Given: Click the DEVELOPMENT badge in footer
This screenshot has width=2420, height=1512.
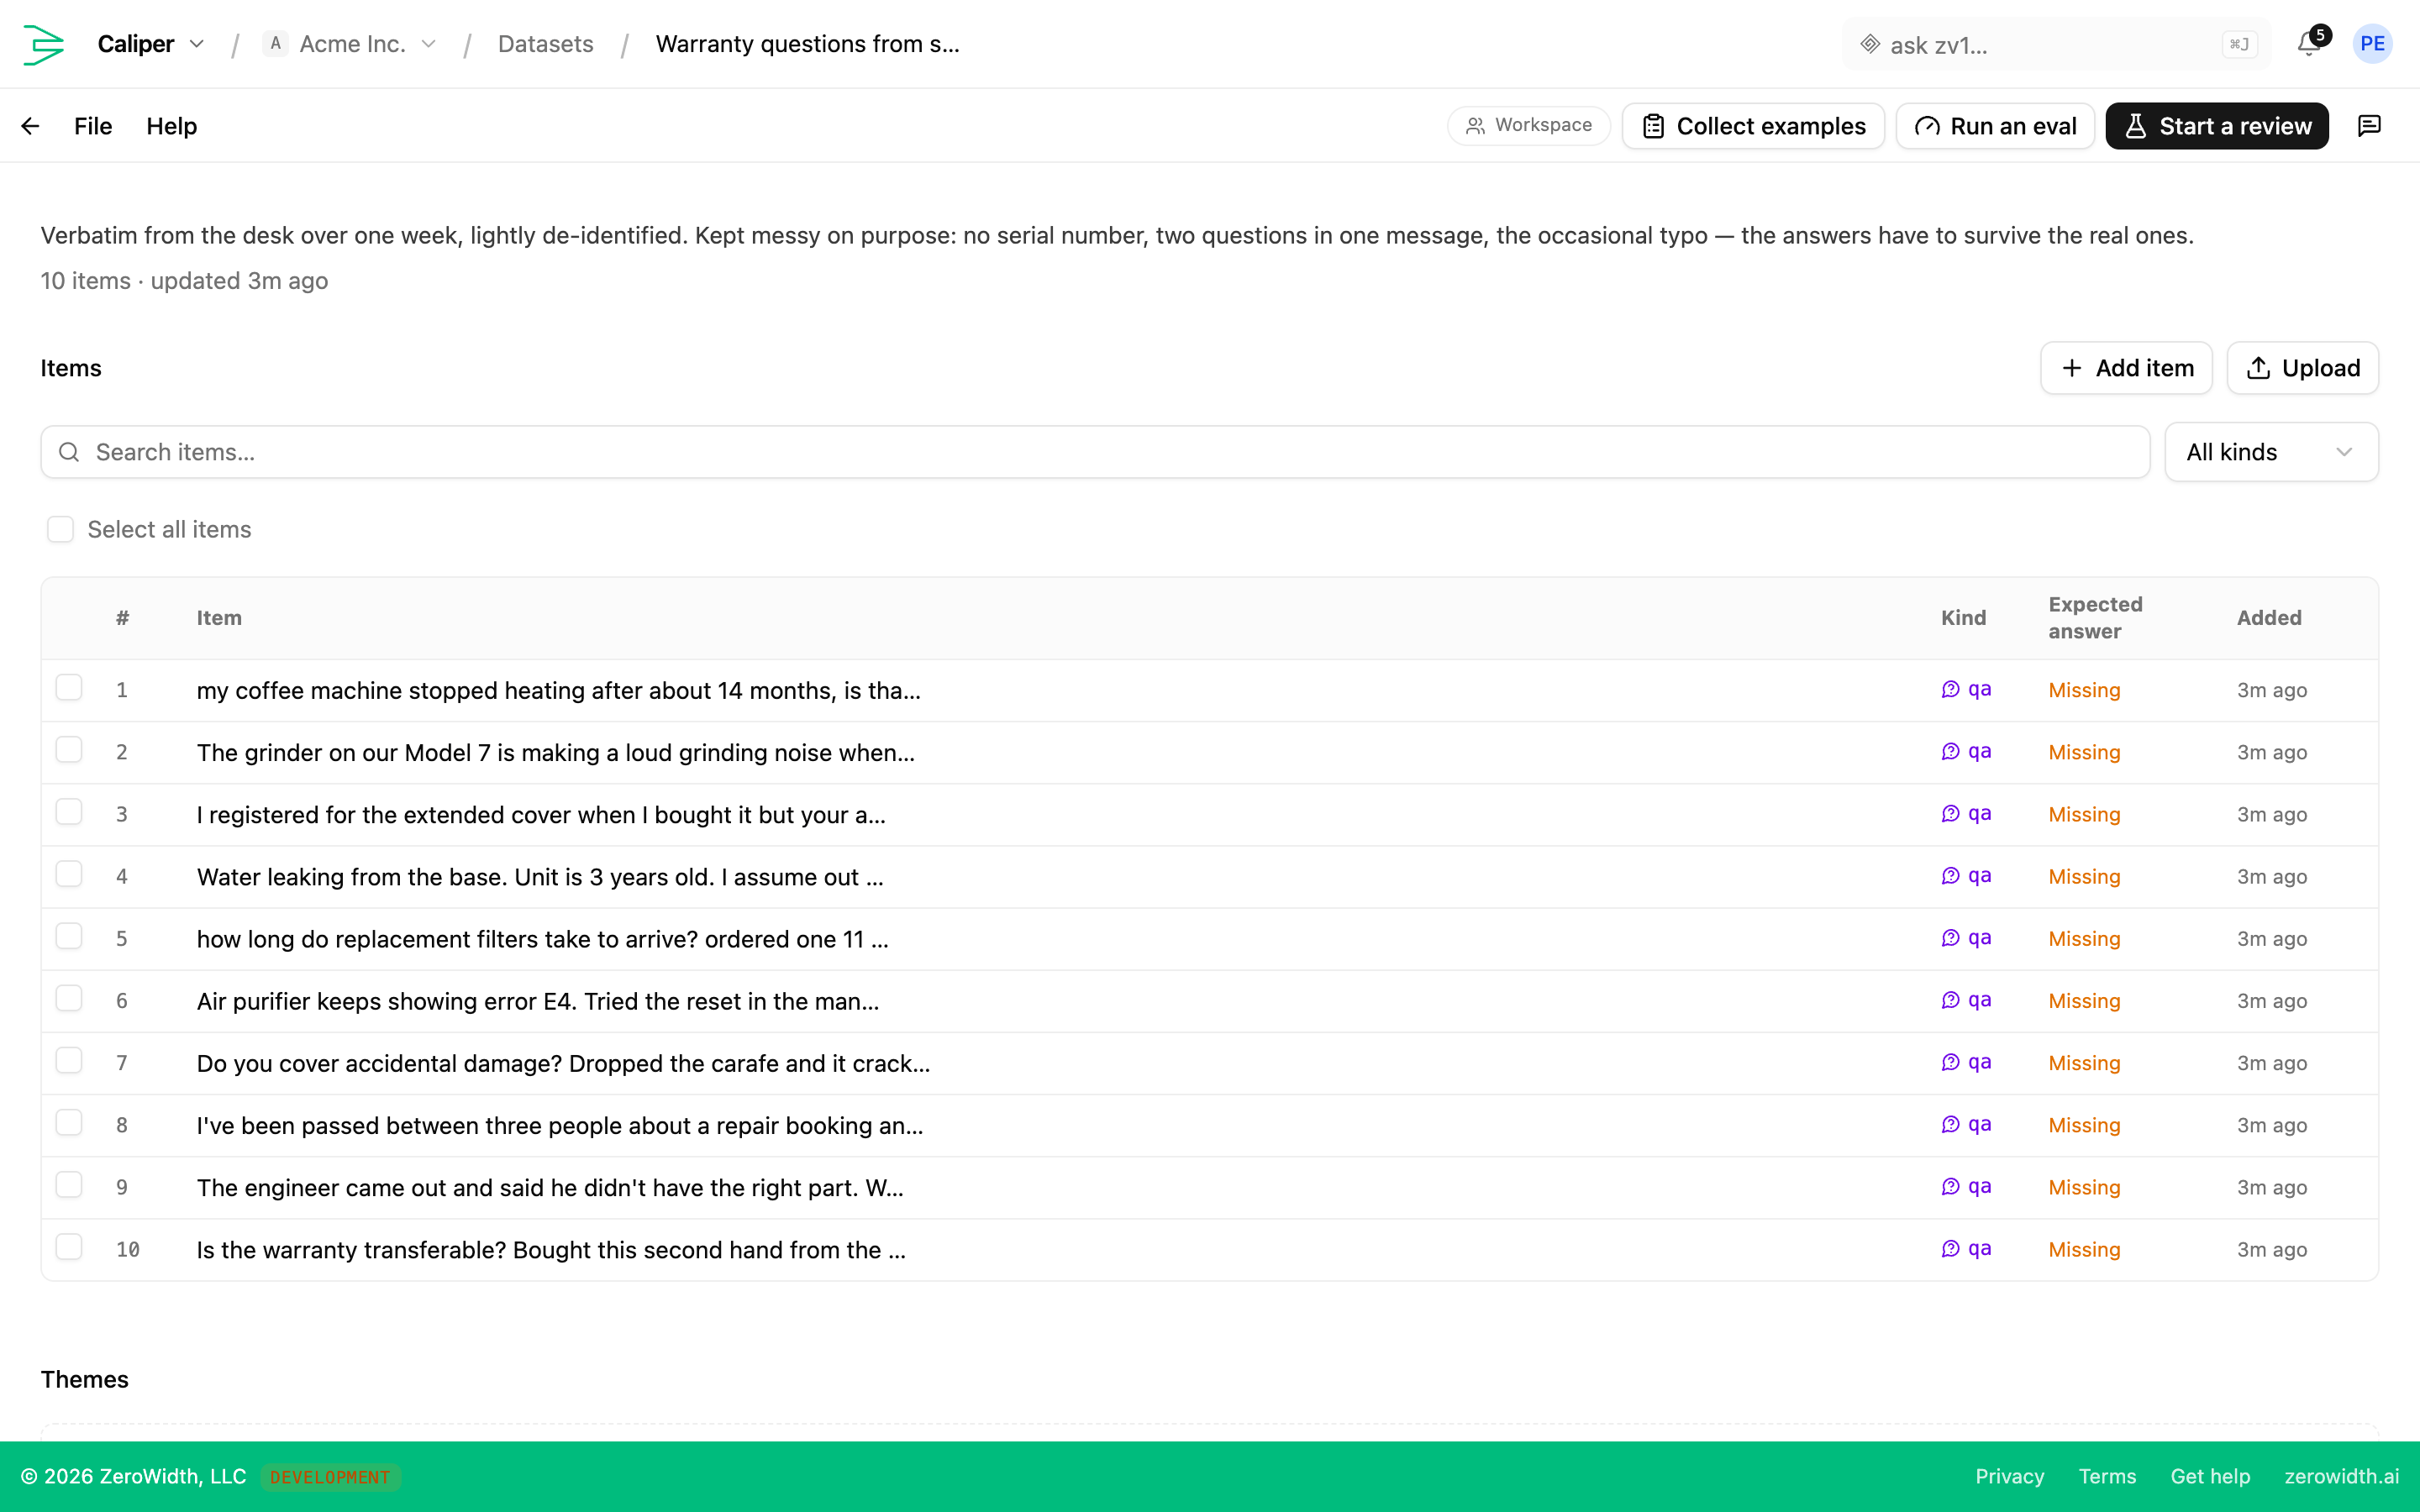Looking at the screenshot, I should (330, 1477).
